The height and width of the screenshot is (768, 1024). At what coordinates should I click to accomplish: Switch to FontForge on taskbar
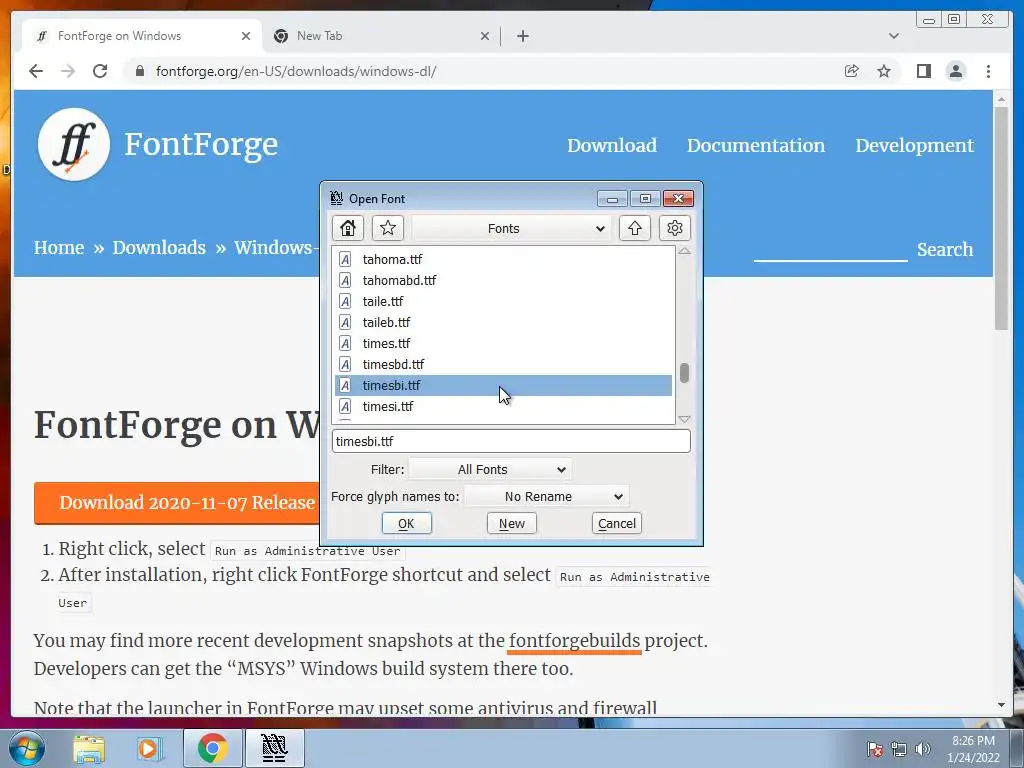tap(274, 748)
